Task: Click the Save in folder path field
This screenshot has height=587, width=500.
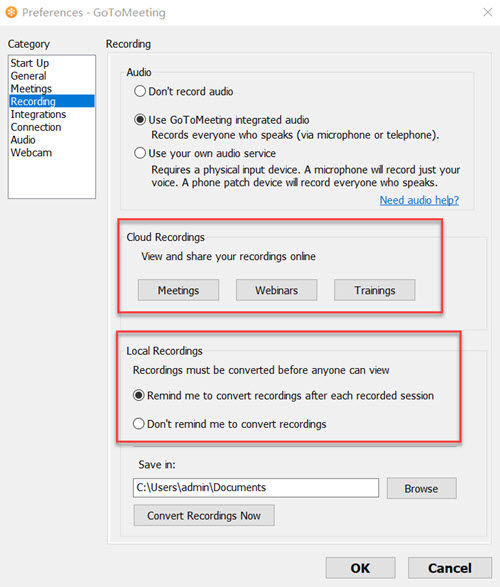Action: click(x=256, y=487)
